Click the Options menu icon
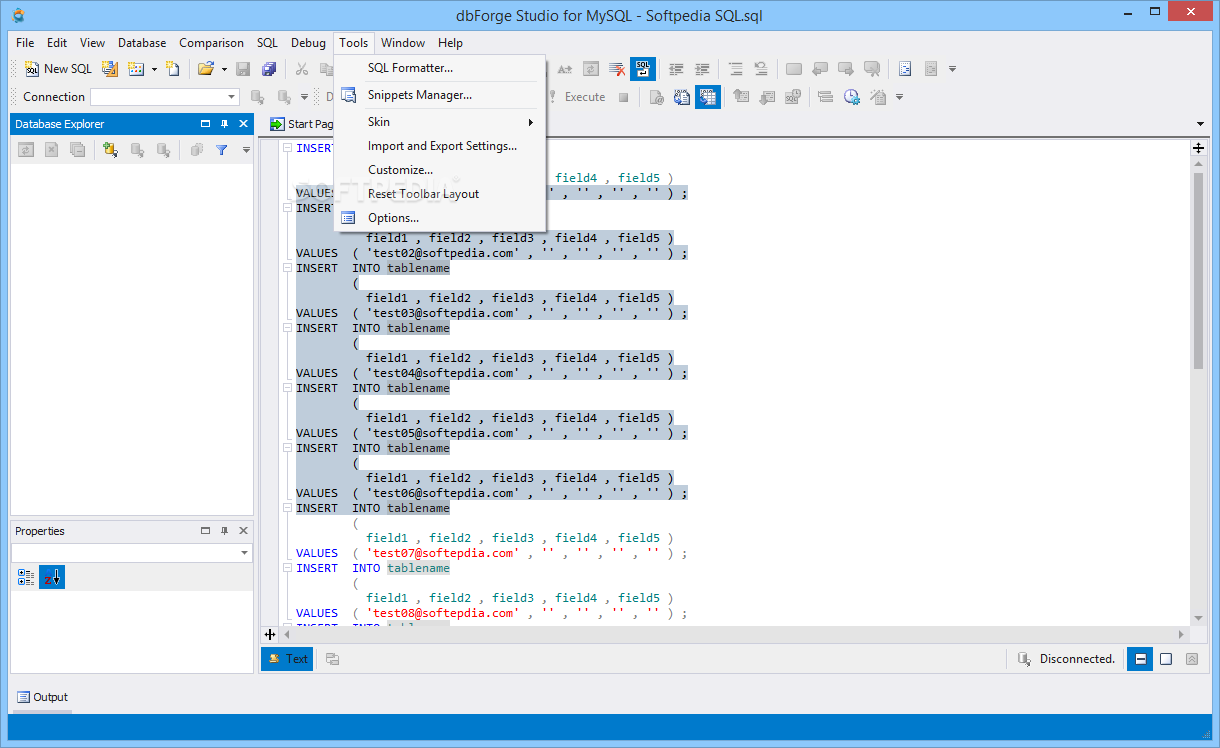1220x748 pixels. point(348,218)
